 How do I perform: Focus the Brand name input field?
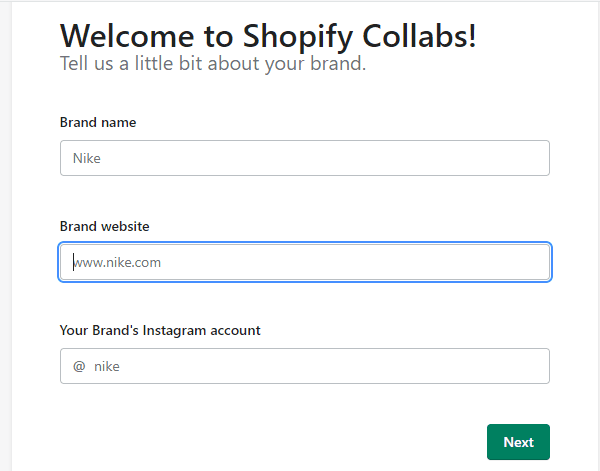click(x=305, y=158)
